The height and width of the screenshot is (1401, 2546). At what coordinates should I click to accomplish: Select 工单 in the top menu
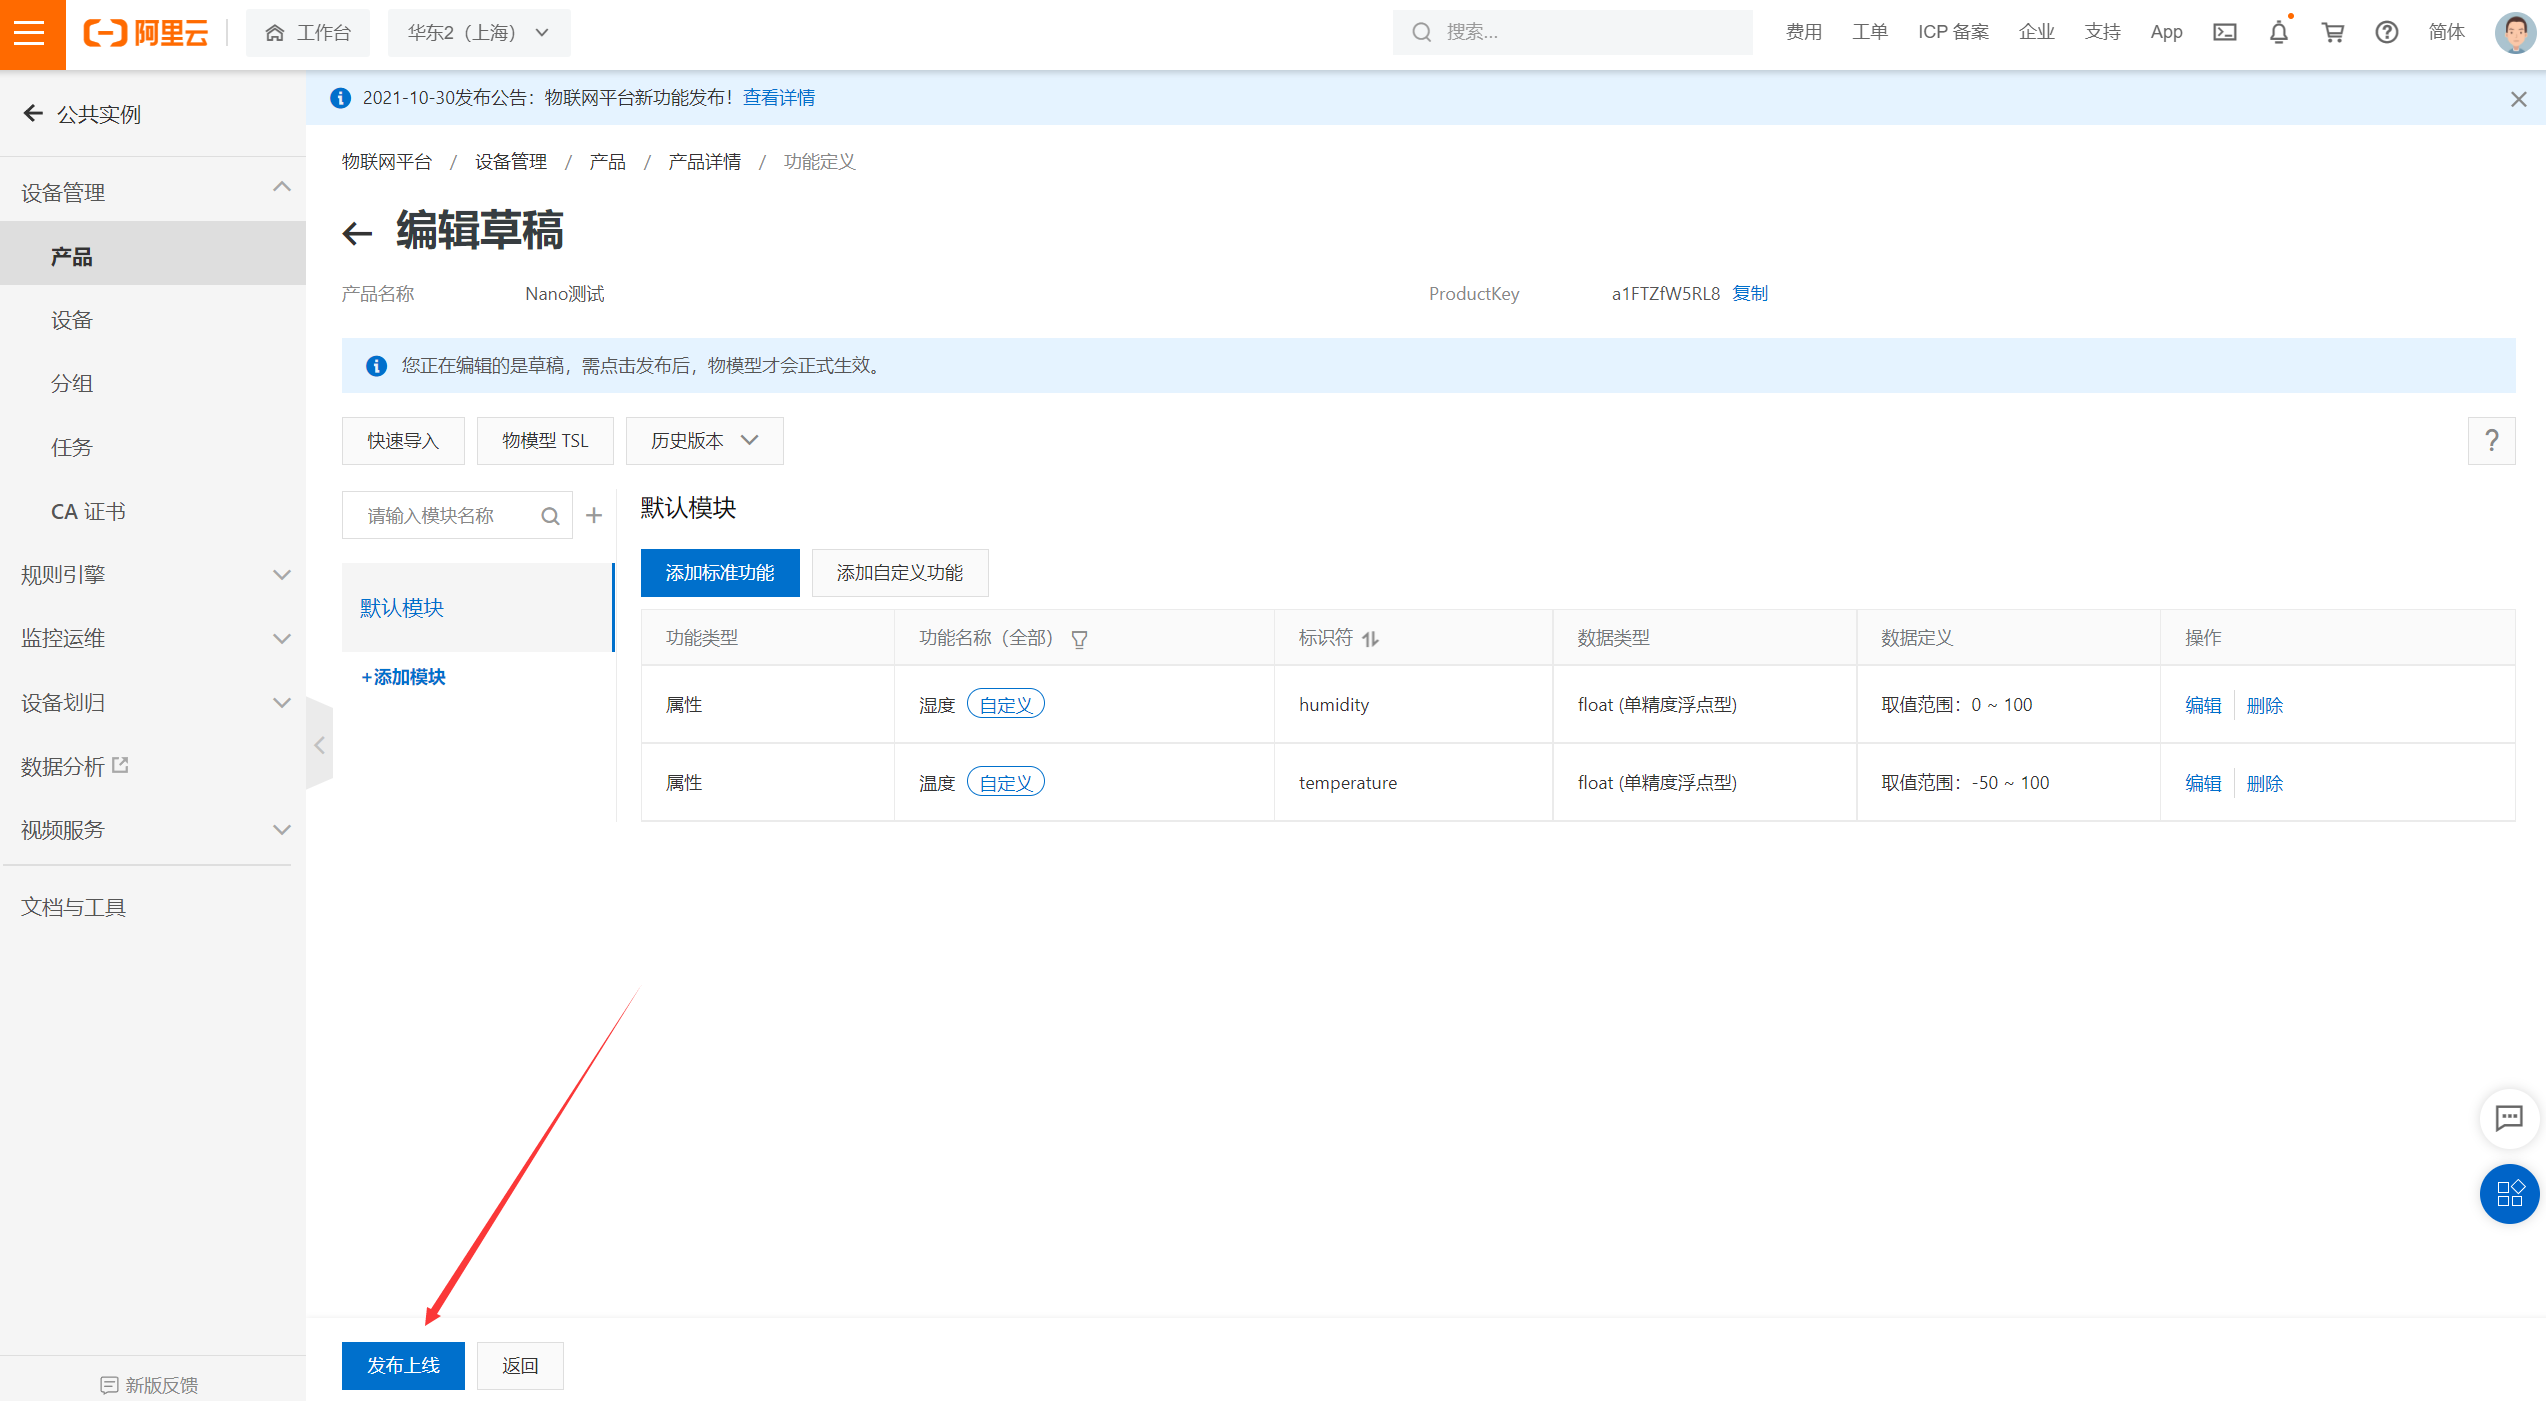coord(1869,31)
